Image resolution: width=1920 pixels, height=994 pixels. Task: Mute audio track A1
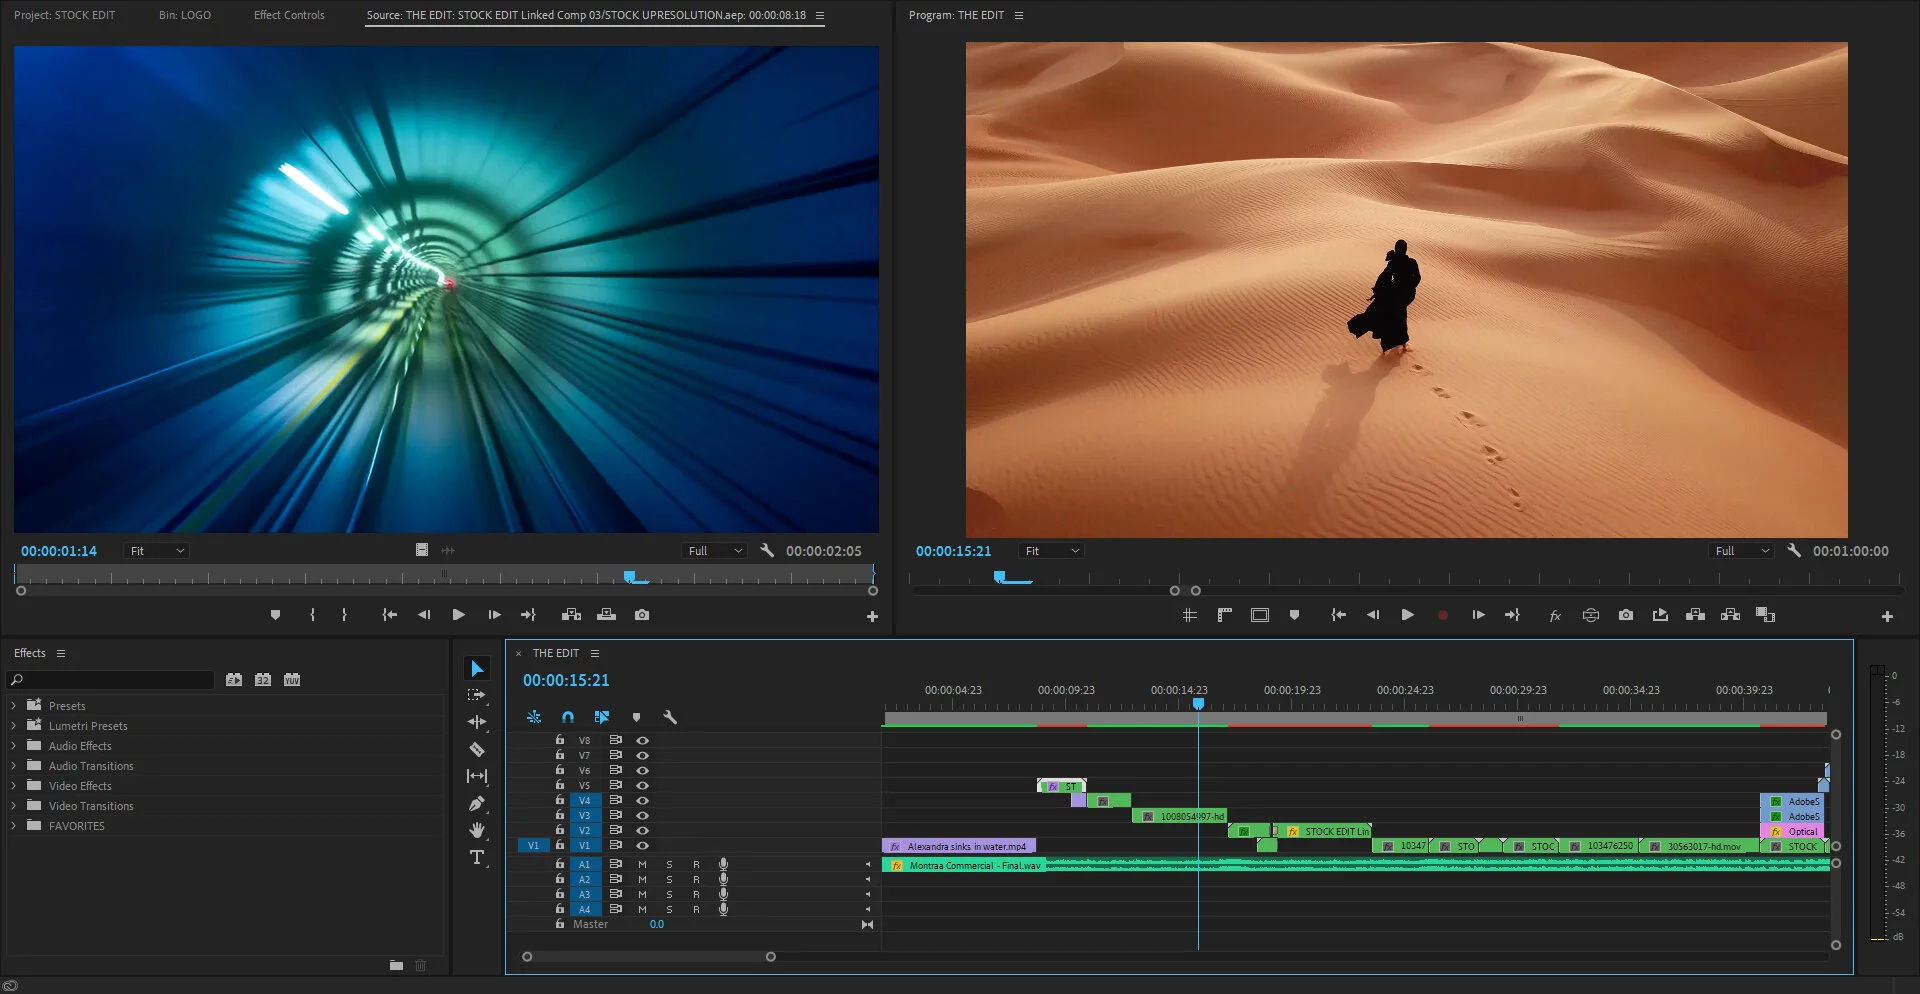[x=642, y=864]
